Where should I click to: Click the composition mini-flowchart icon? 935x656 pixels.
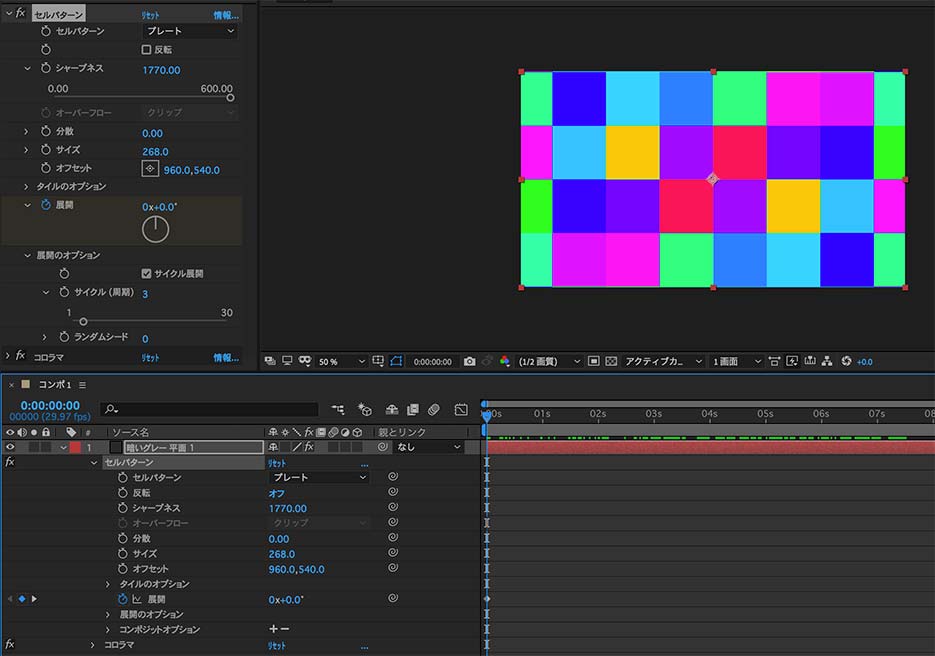(x=340, y=410)
